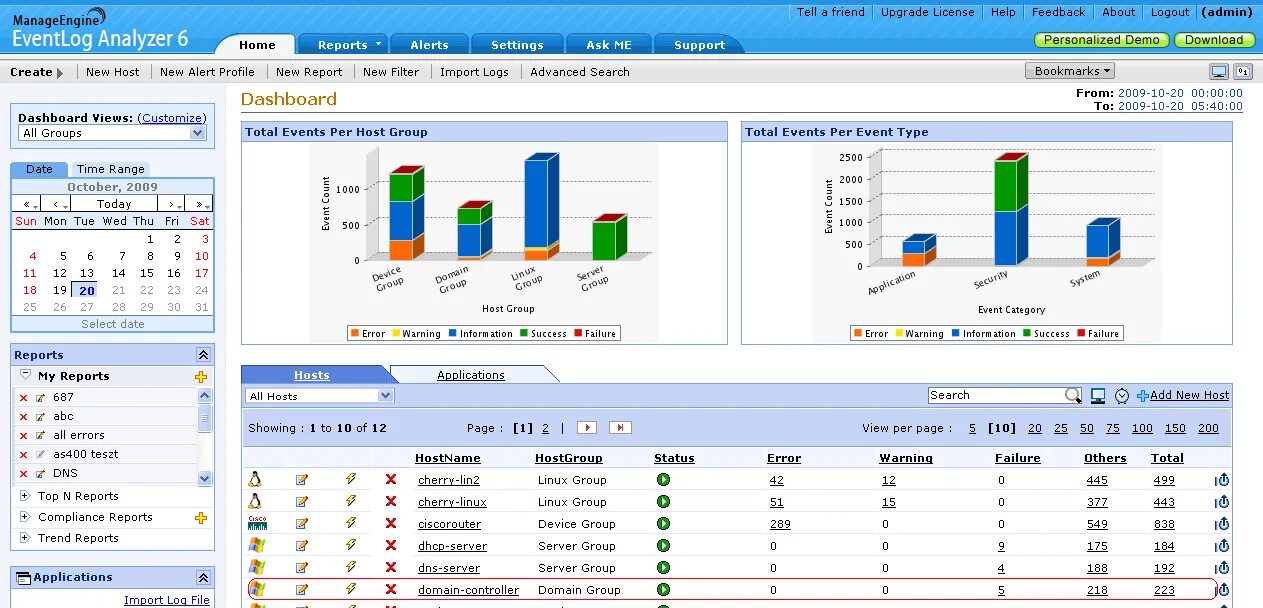Click the calendar next-year » button
The image size is (1263, 608).
198,204
